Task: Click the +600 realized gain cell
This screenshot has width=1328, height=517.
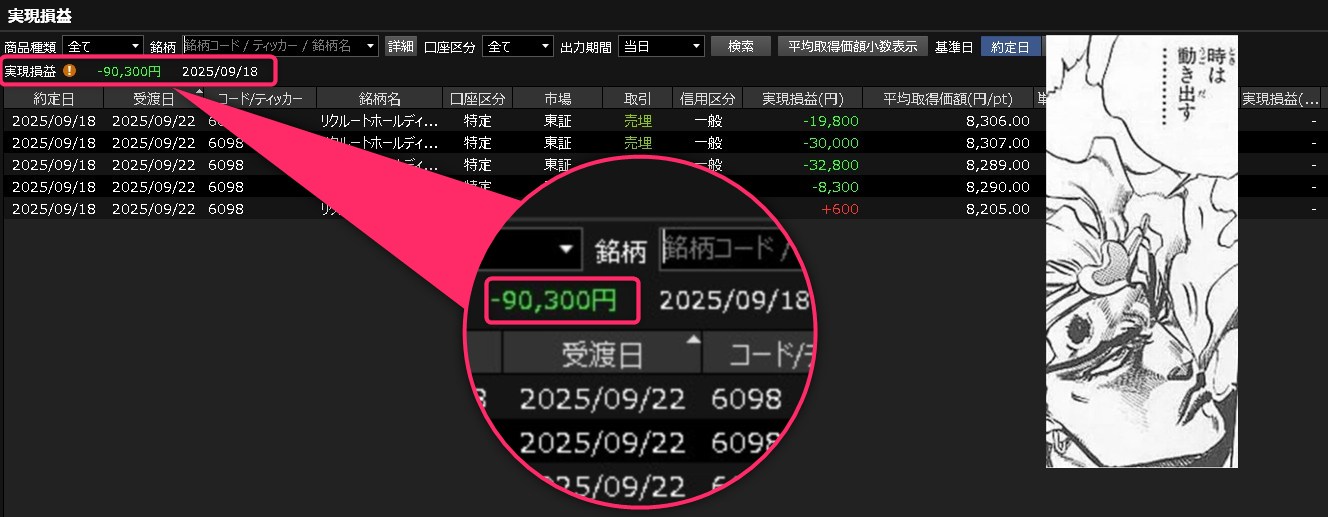Action: coord(840,209)
